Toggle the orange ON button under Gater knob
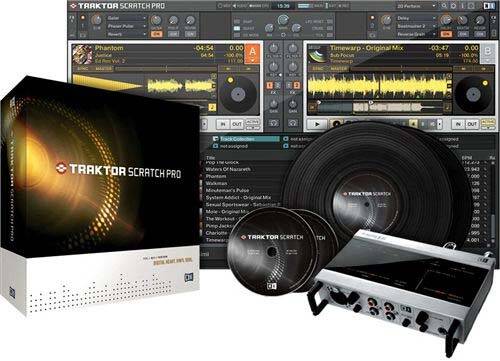 coord(156,34)
